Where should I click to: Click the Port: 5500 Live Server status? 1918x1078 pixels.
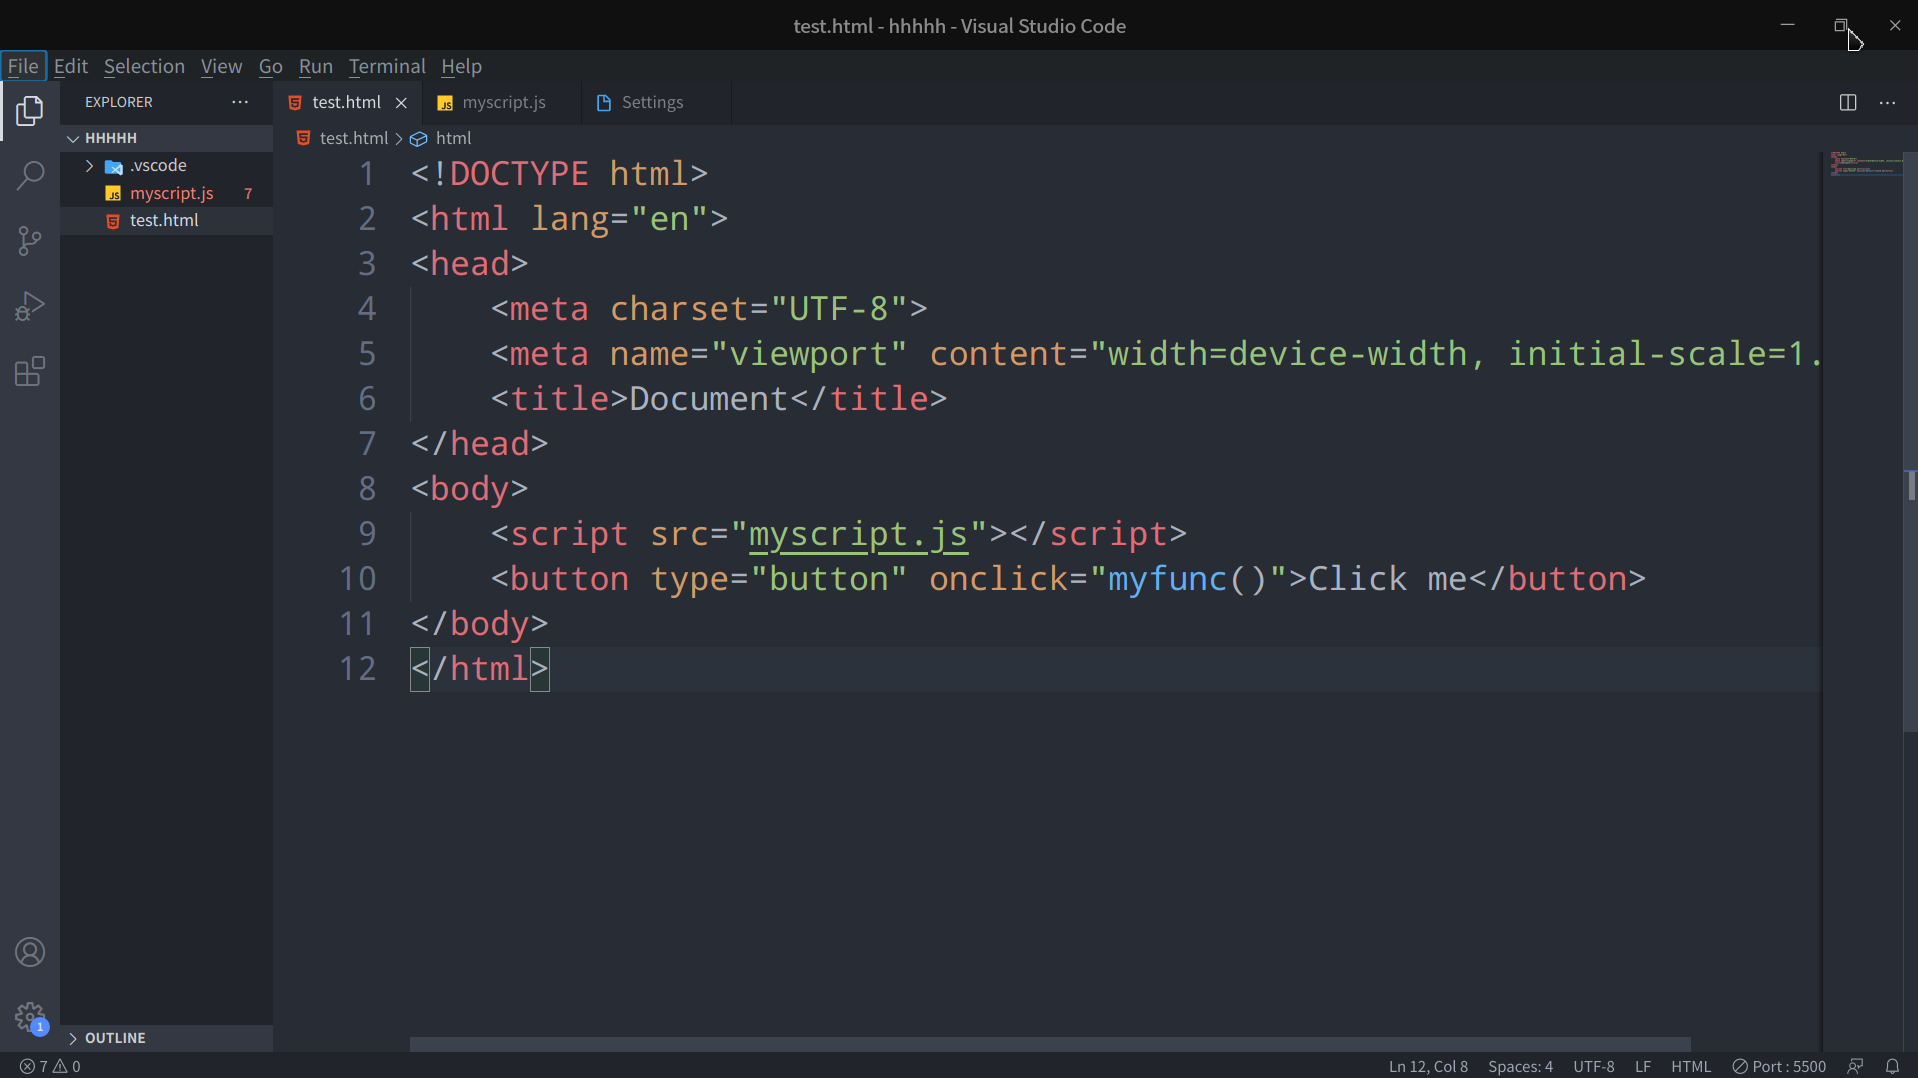[x=1779, y=1066]
